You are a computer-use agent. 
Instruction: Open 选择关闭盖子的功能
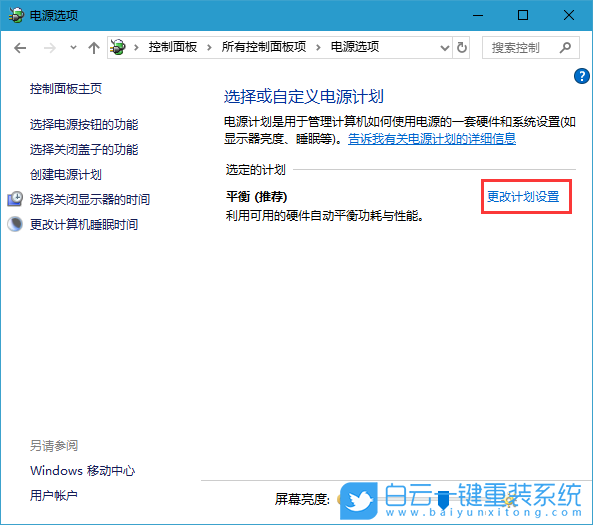click(84, 149)
